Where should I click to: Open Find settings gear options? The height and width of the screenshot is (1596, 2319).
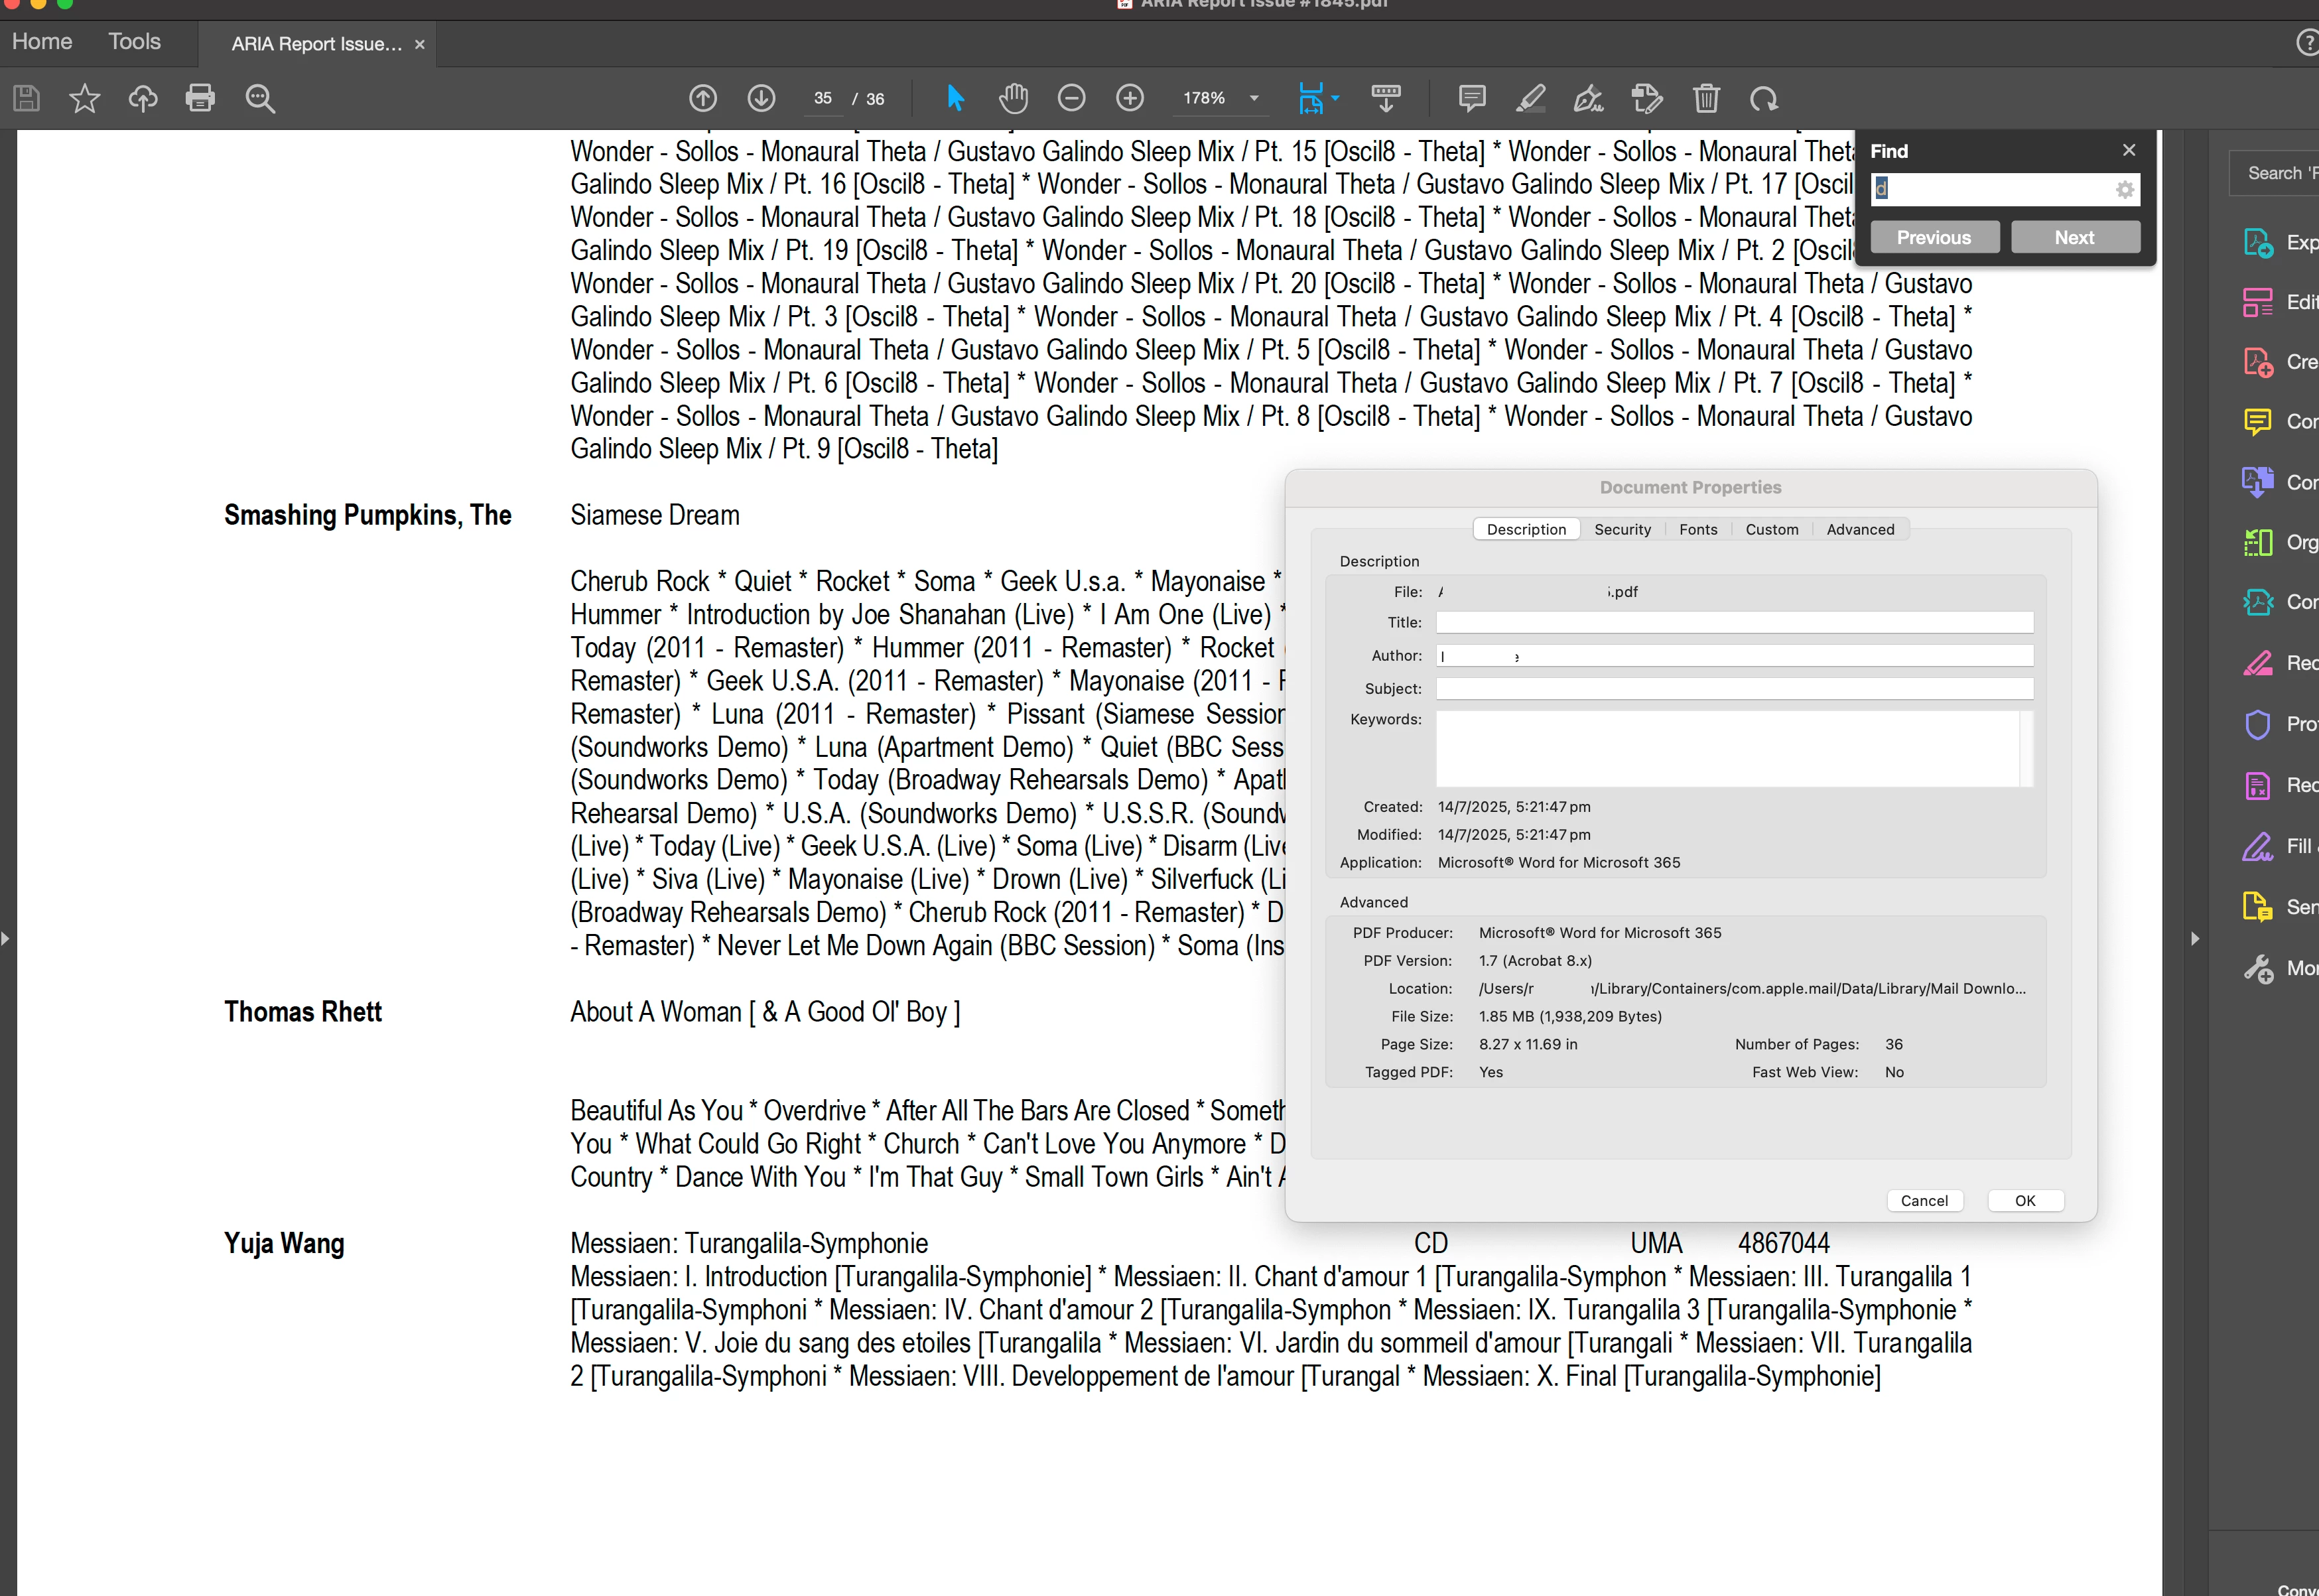click(x=2125, y=189)
